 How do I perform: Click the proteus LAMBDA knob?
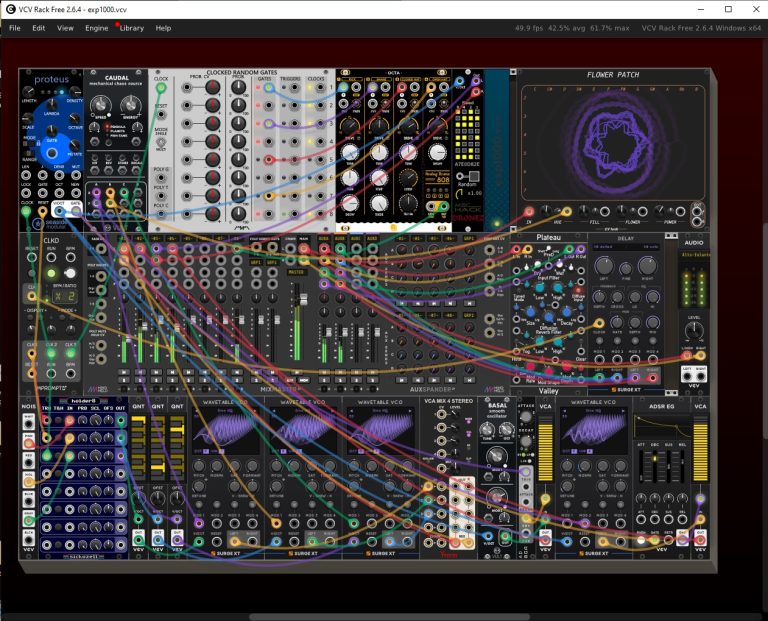(x=52, y=103)
